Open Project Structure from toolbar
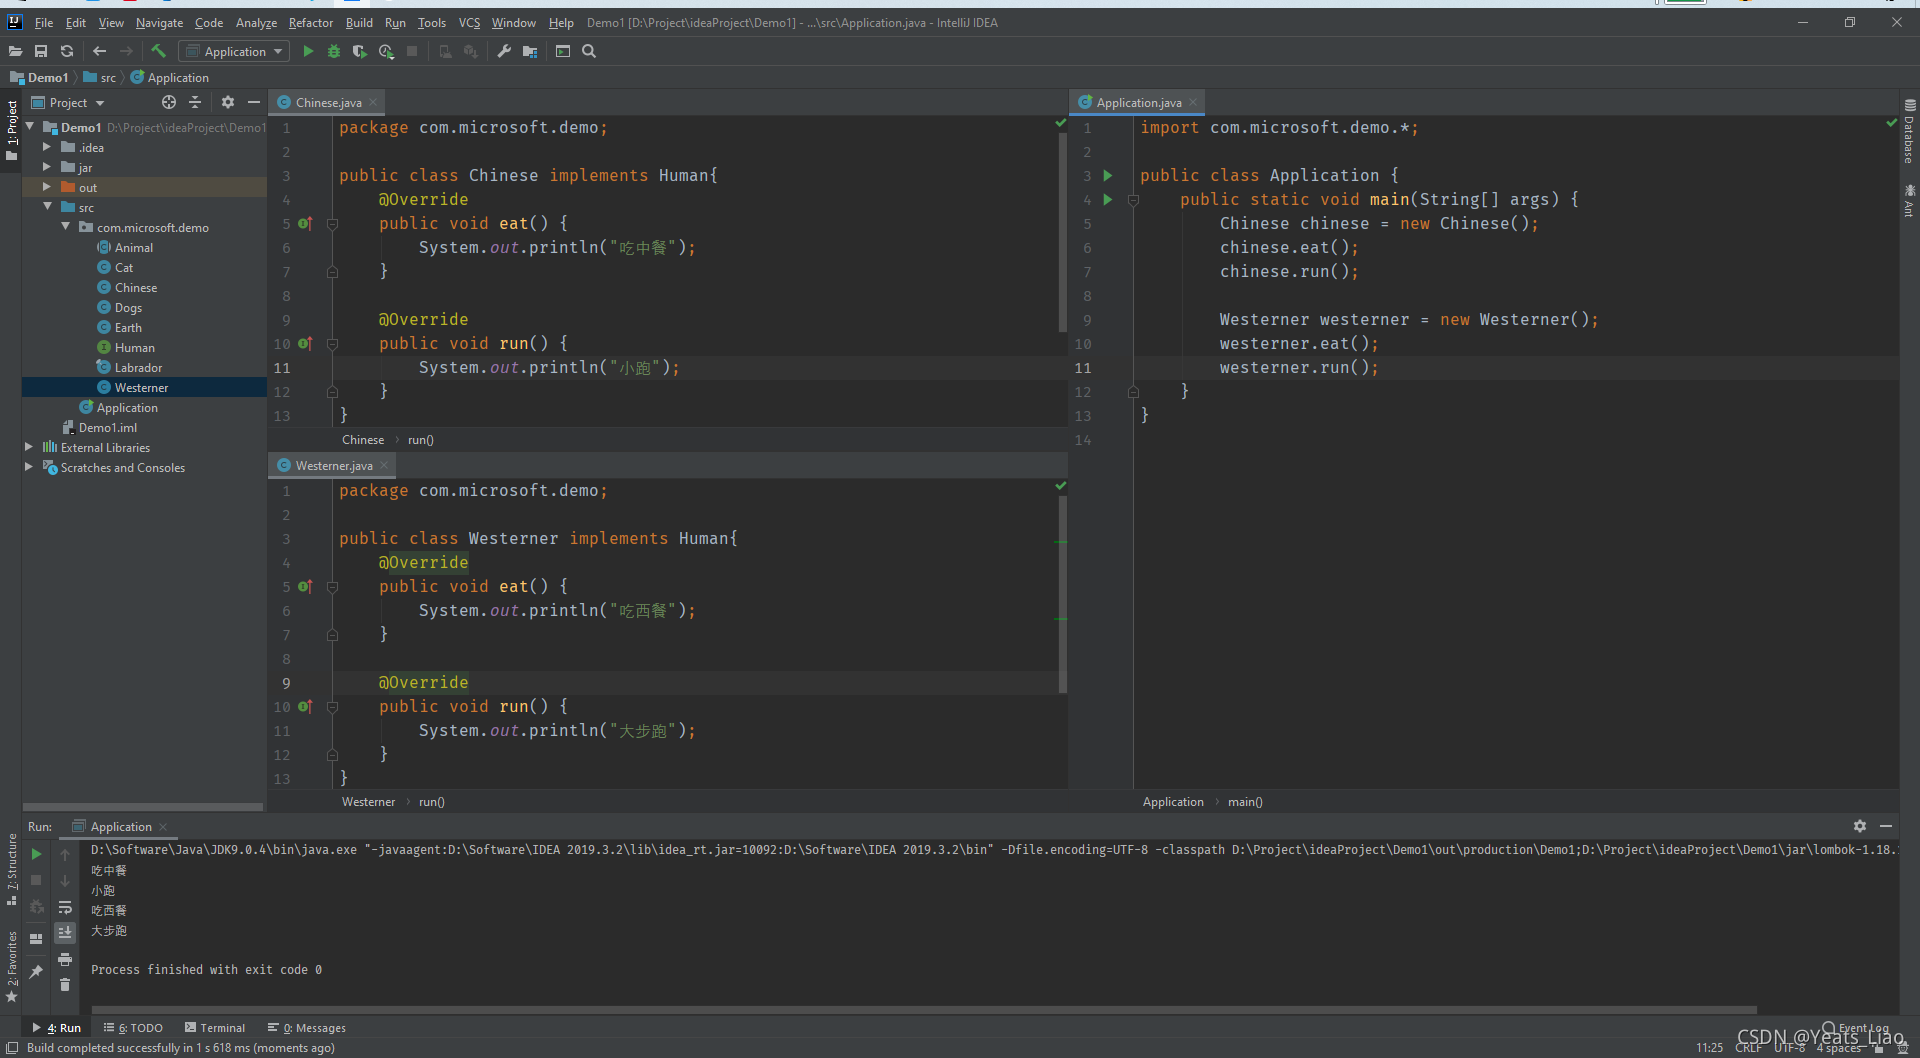 (x=530, y=51)
